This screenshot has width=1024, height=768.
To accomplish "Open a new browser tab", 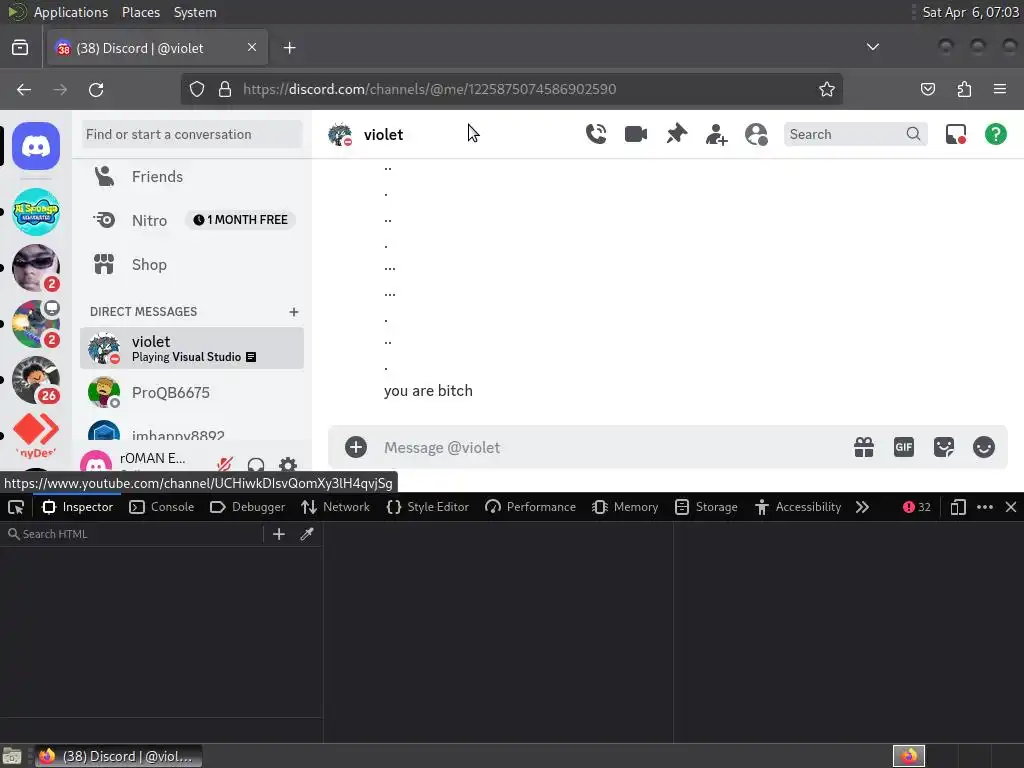I will pyautogui.click(x=289, y=48).
